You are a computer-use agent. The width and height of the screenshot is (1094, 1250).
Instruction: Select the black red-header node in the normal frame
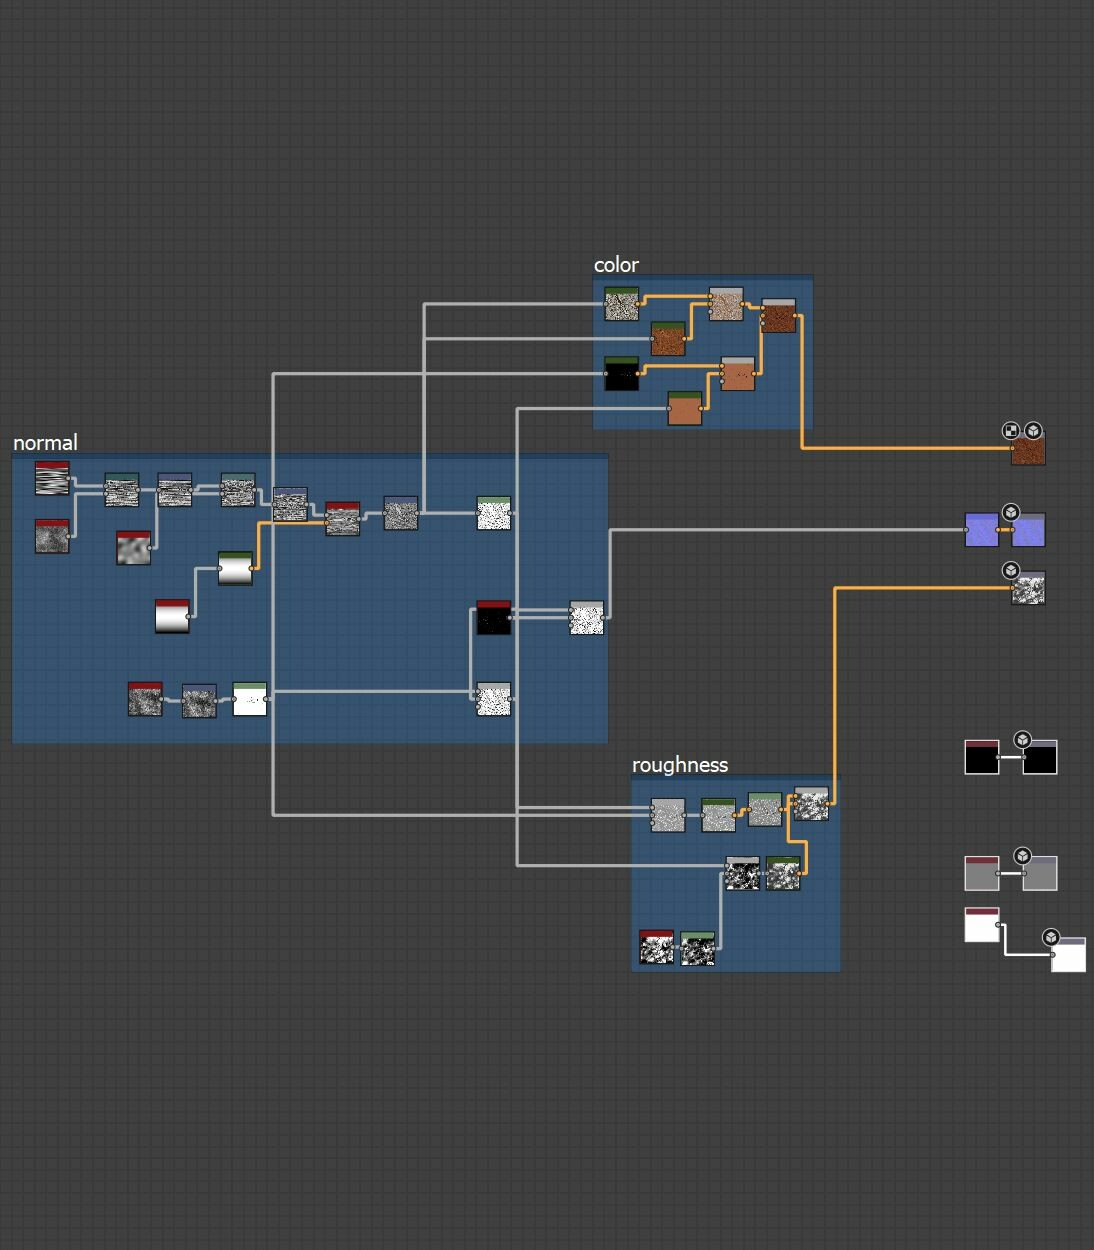[x=493, y=617]
